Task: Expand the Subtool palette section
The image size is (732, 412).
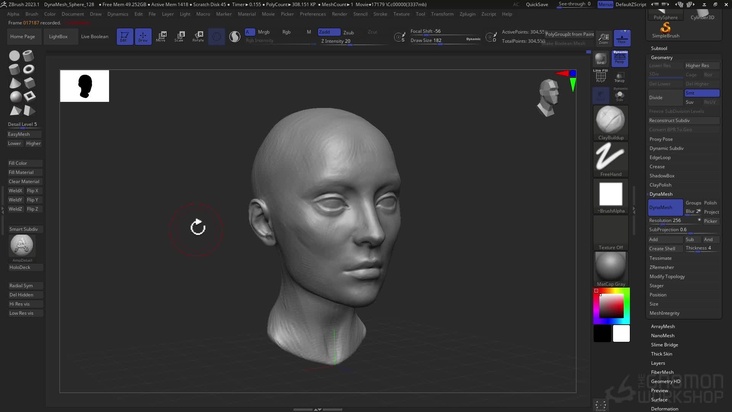Action: [659, 48]
